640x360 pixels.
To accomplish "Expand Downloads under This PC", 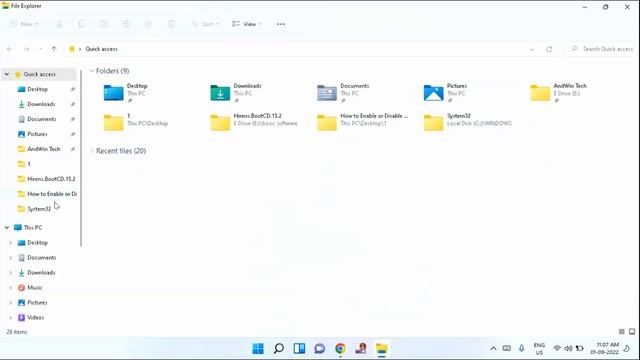I will point(11,273).
